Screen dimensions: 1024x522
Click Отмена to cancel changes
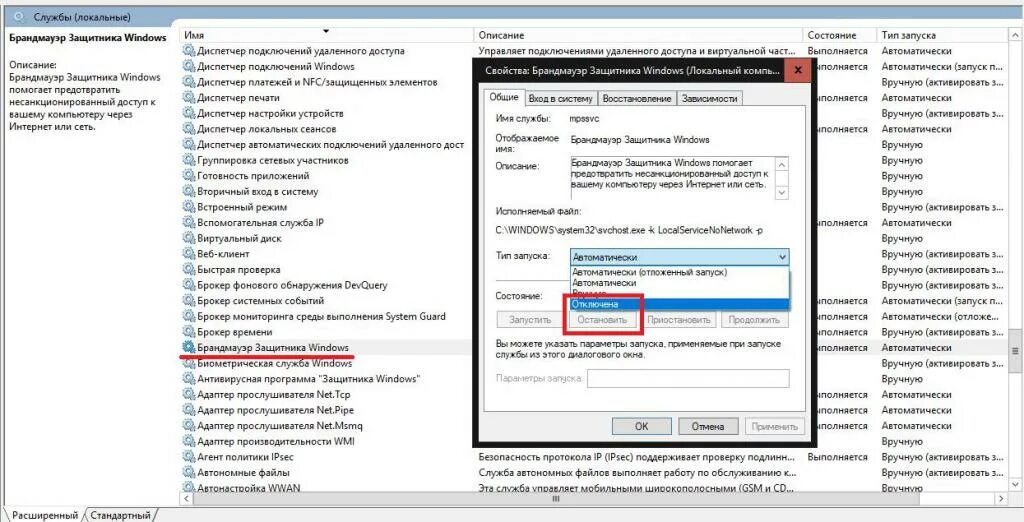pos(709,427)
